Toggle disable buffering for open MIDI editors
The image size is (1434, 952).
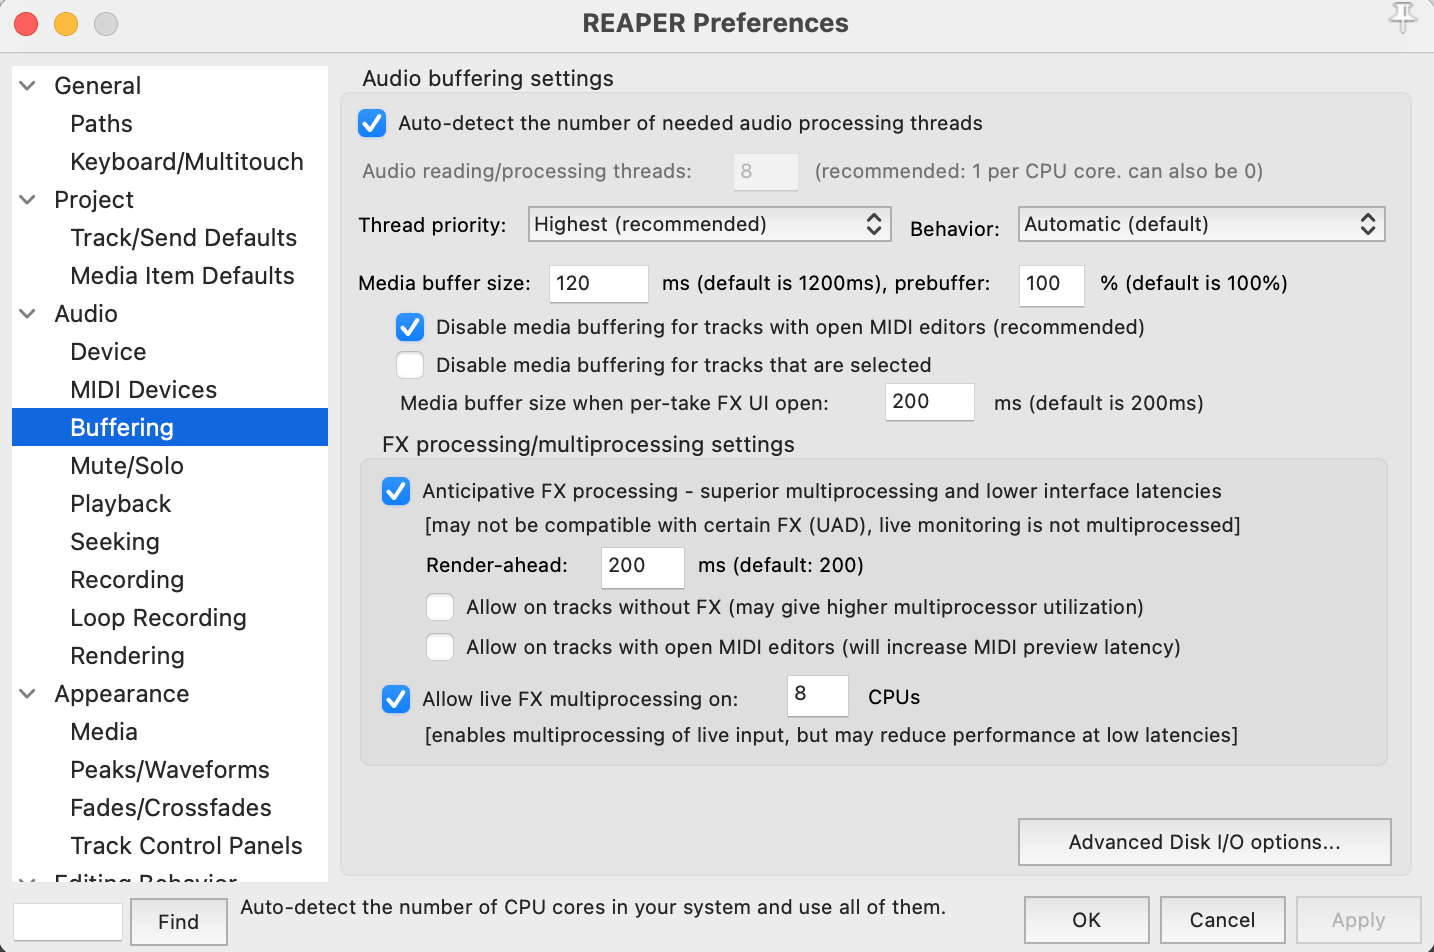point(410,327)
